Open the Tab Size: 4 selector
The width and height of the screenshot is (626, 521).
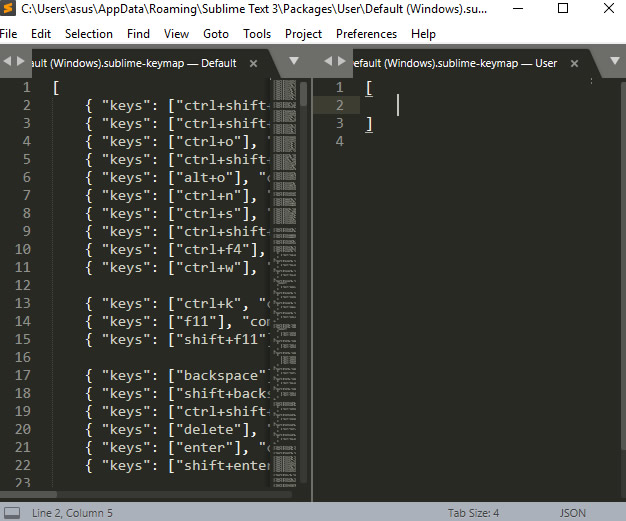click(473, 513)
